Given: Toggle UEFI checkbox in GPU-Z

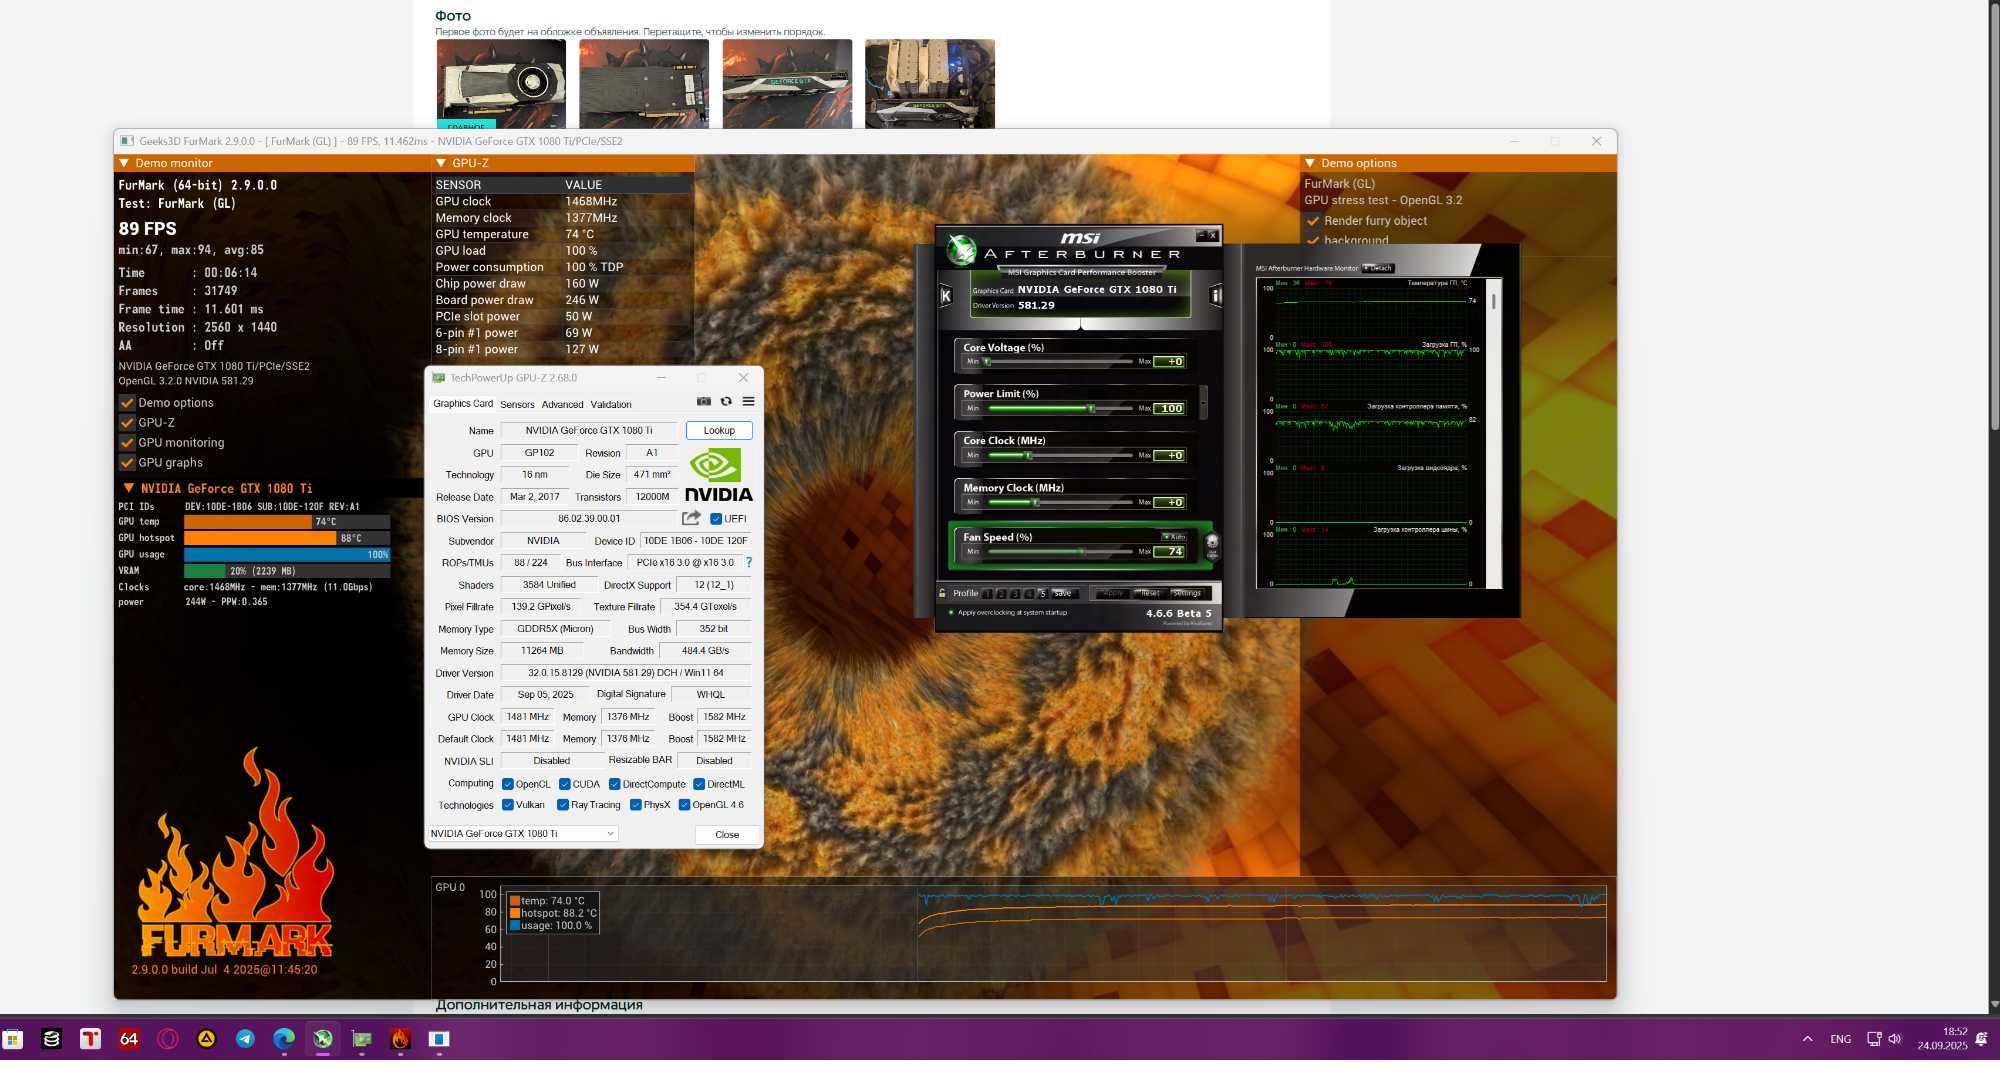Looking at the screenshot, I should (716, 518).
